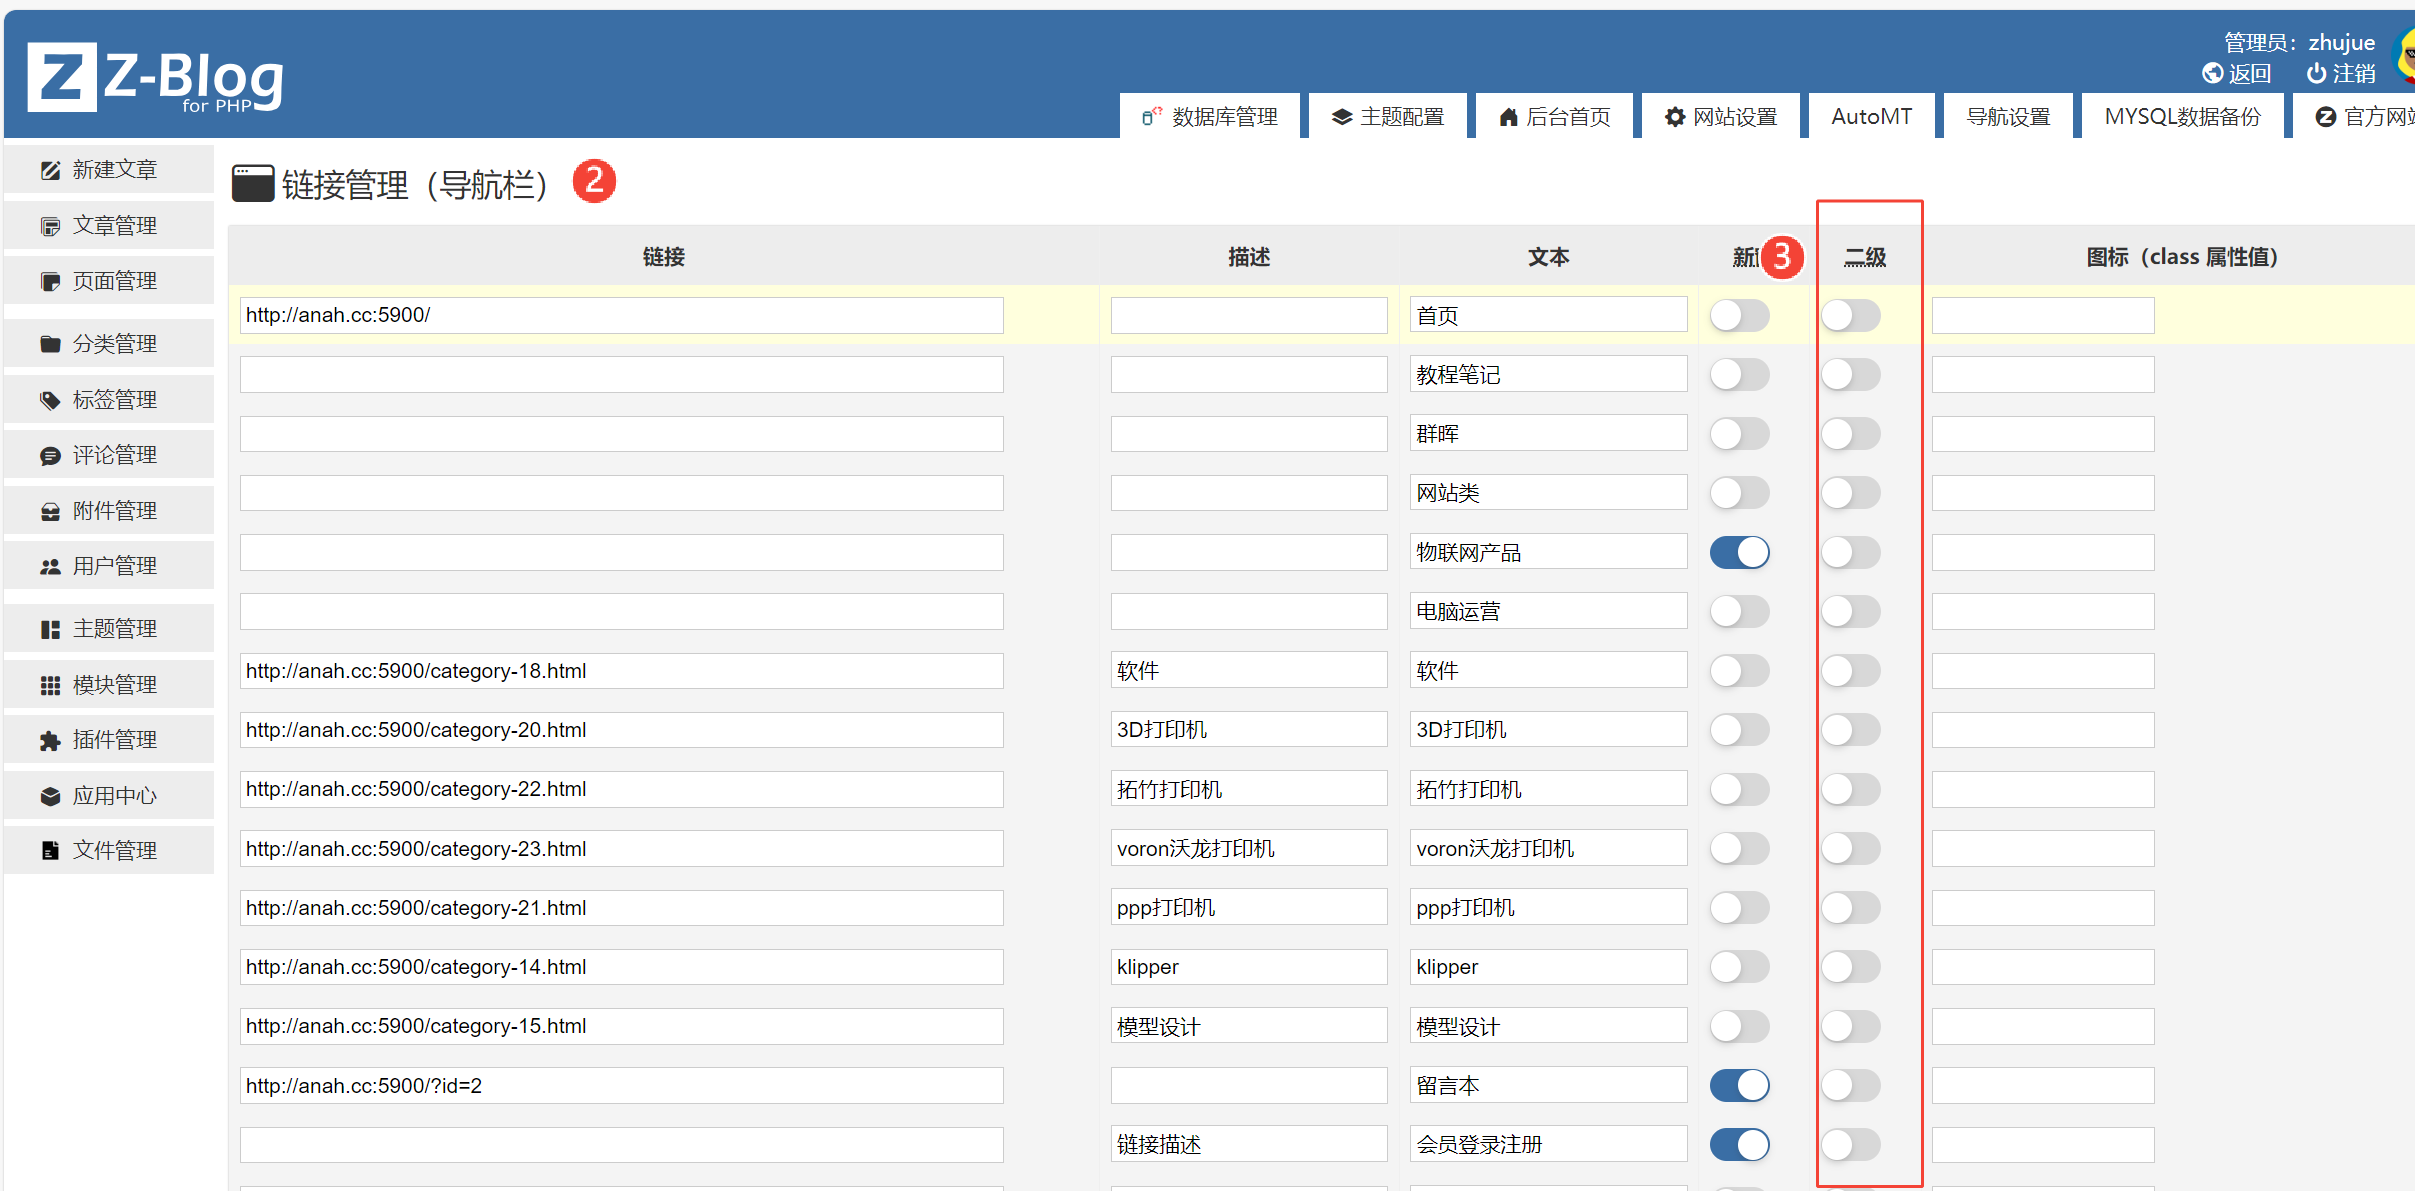
Task: Enable 二级 toggle for 教程笔记 row
Action: click(1850, 375)
